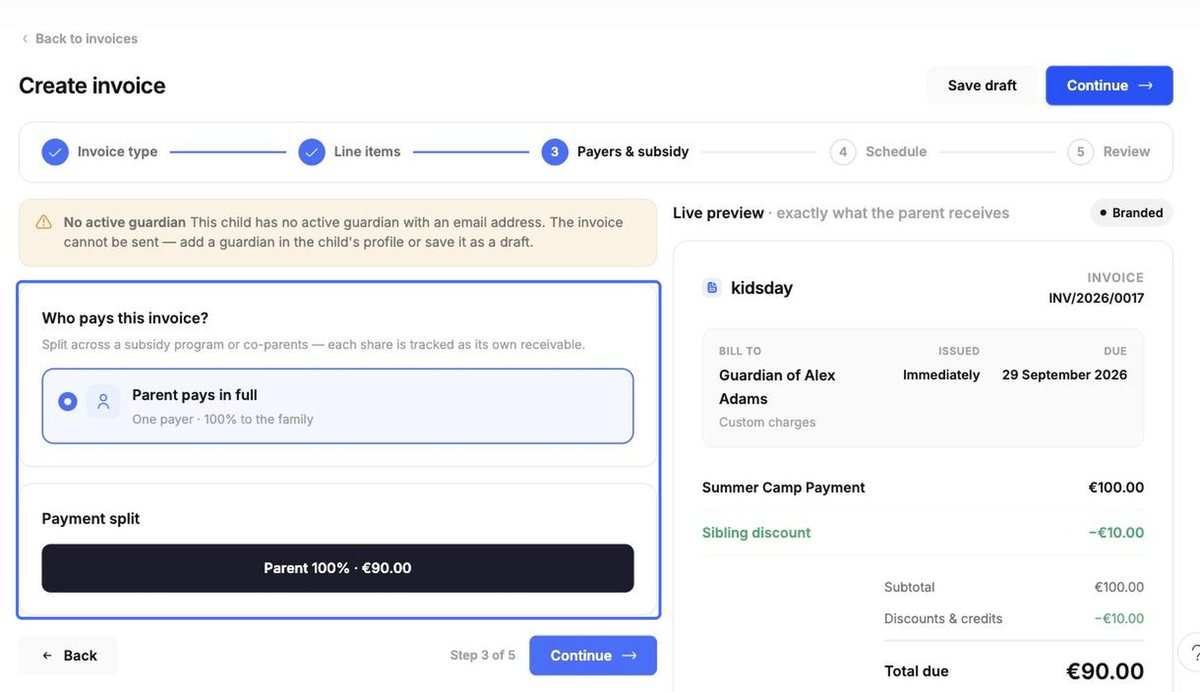Screen dimensions: 1200x692
Task: Click the kidsday document logo icon
Action: (x=712, y=288)
